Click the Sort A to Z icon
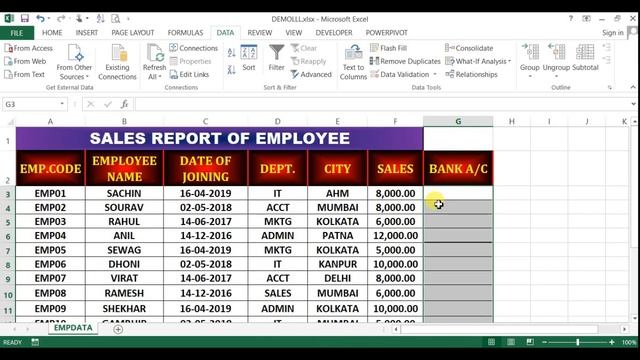 coord(231,52)
